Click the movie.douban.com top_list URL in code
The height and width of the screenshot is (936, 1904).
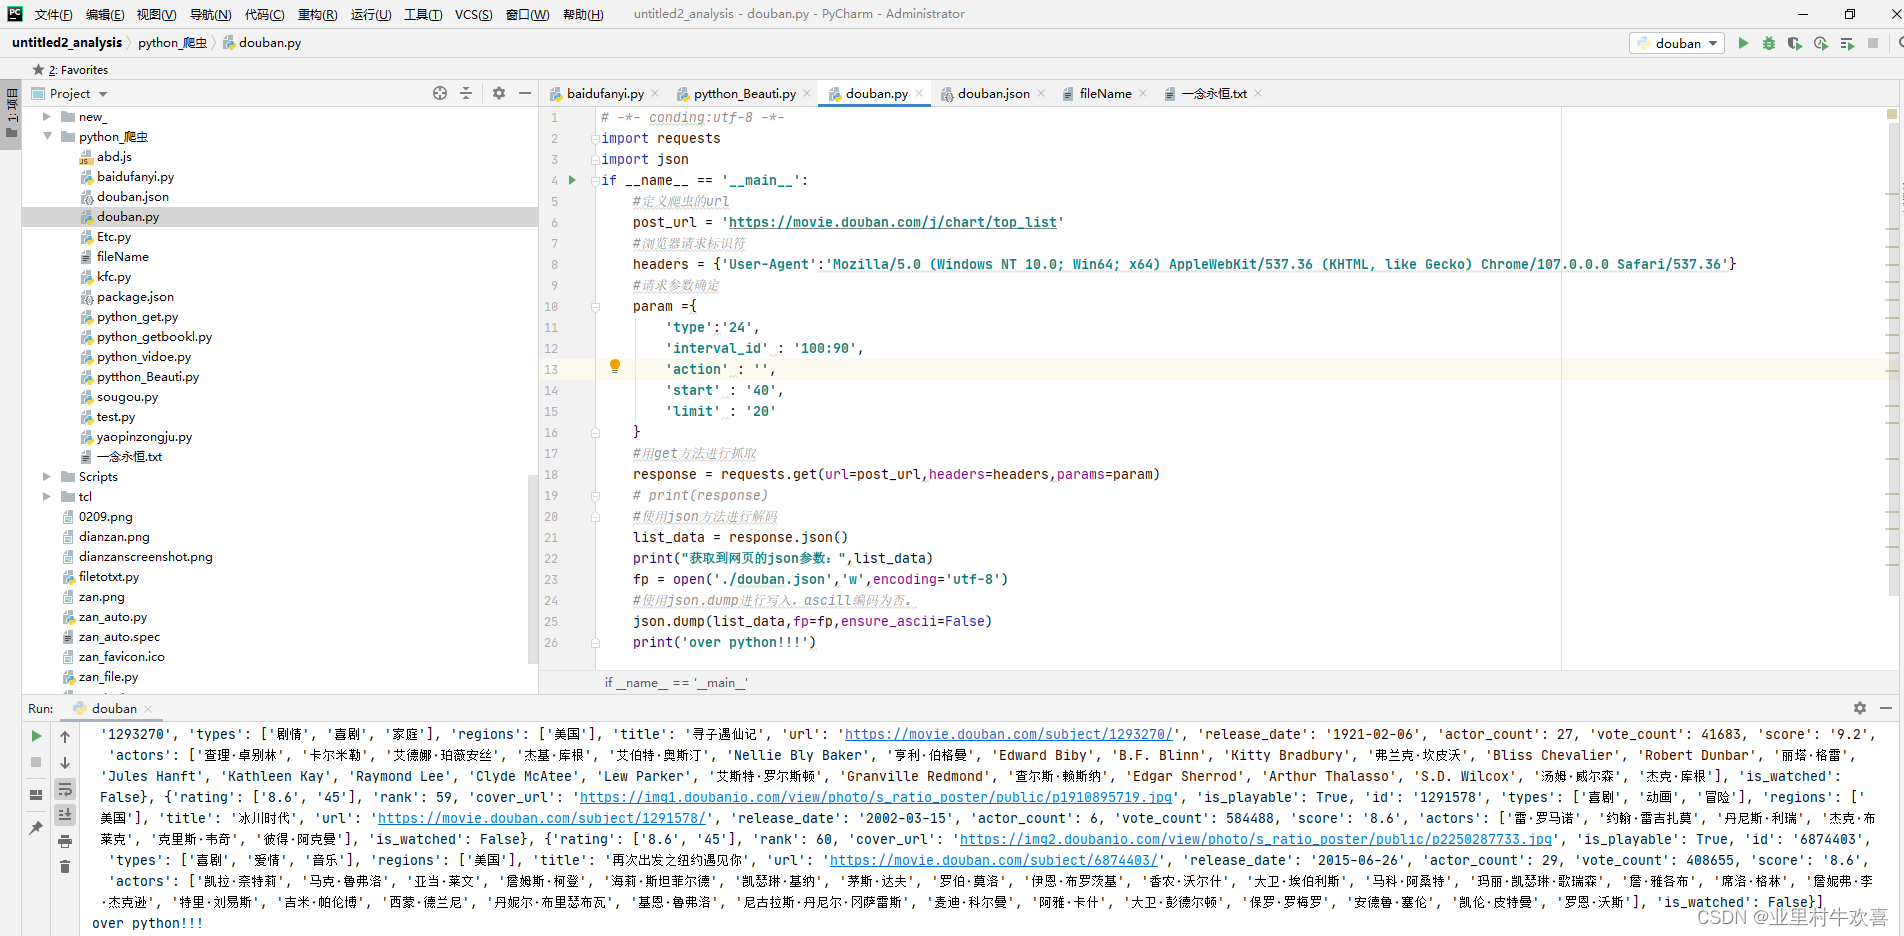click(x=892, y=222)
